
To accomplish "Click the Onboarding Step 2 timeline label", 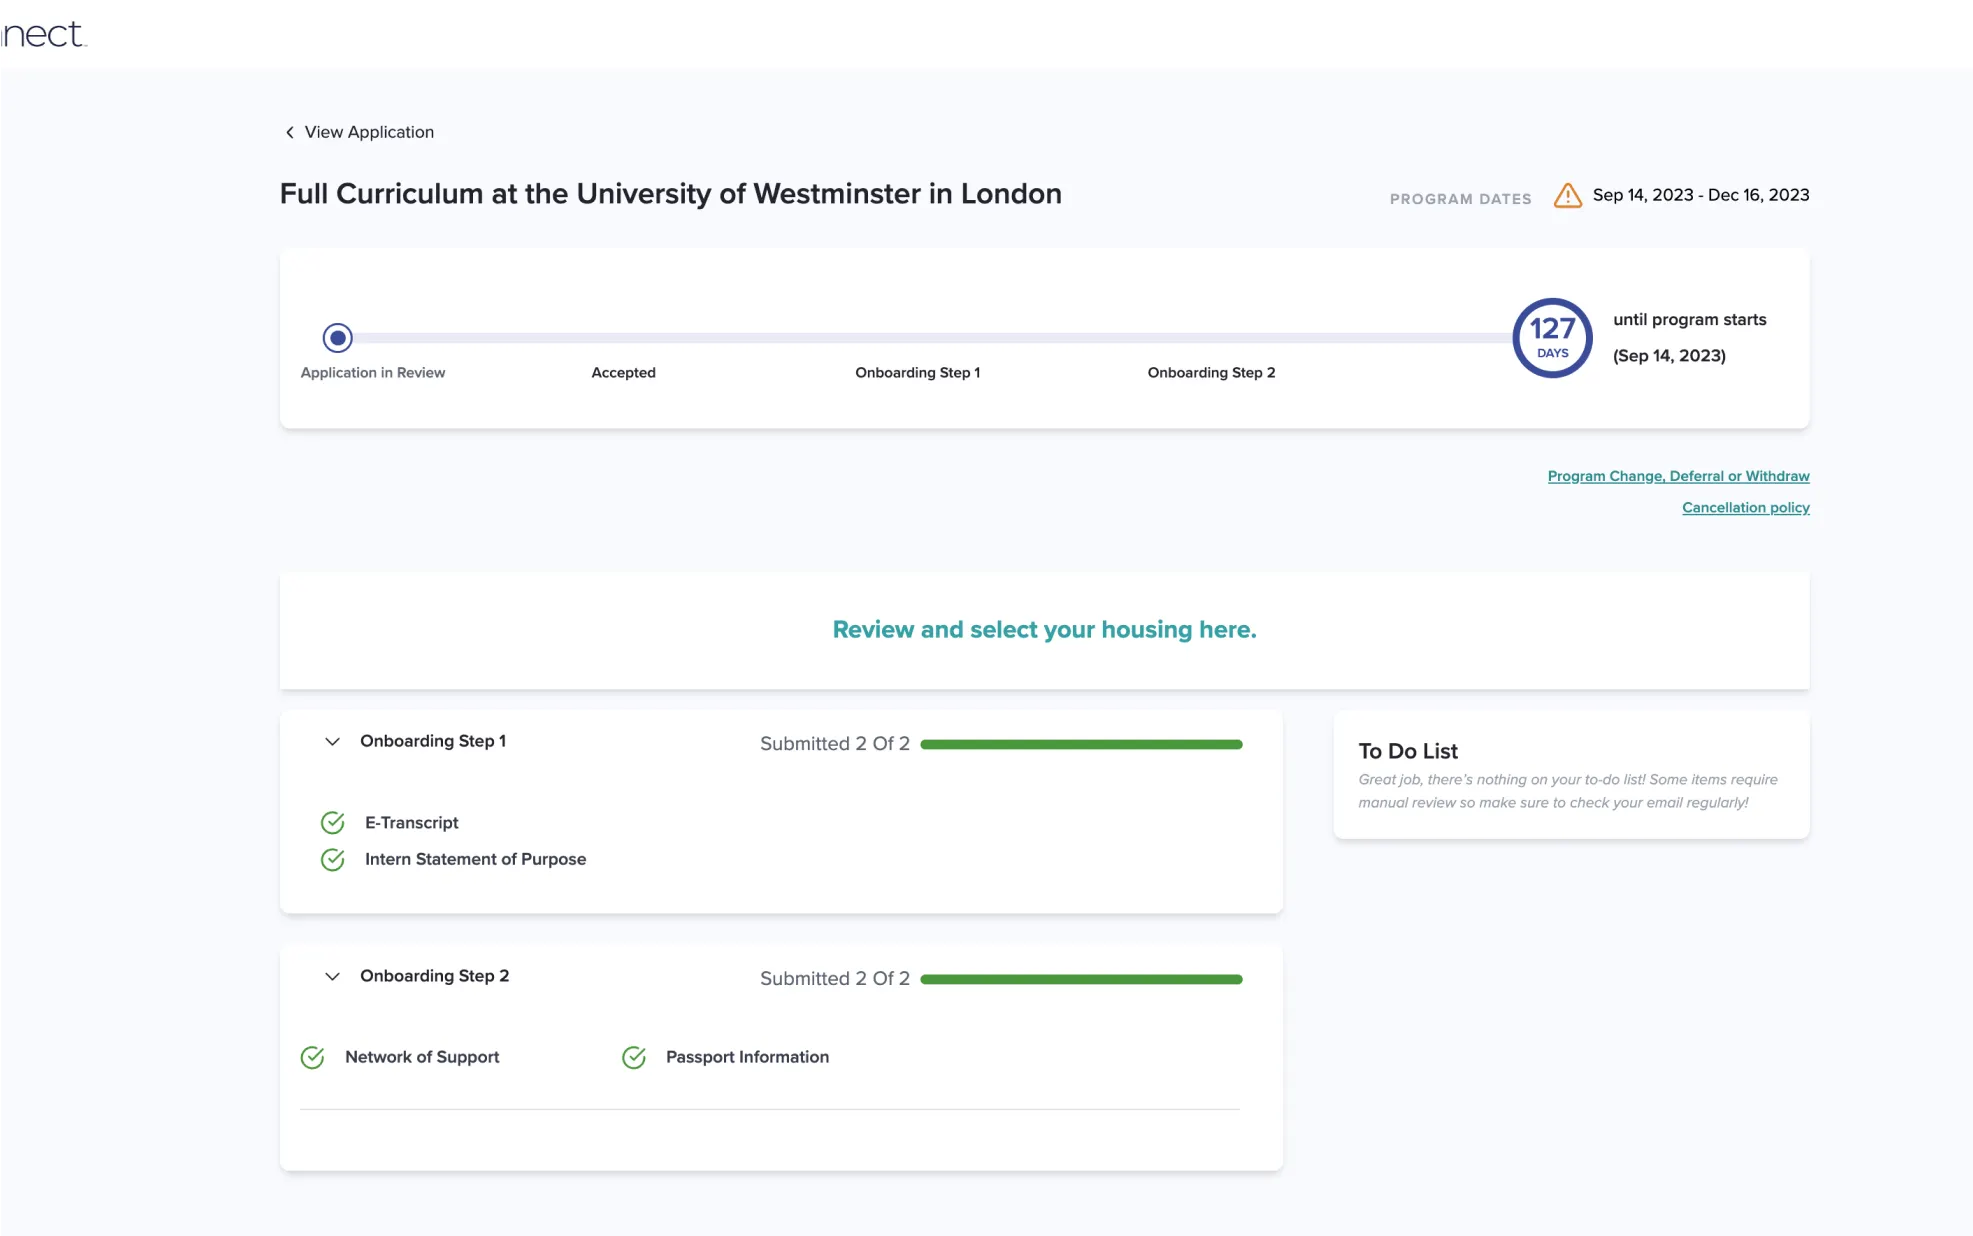I will coord(1211,372).
